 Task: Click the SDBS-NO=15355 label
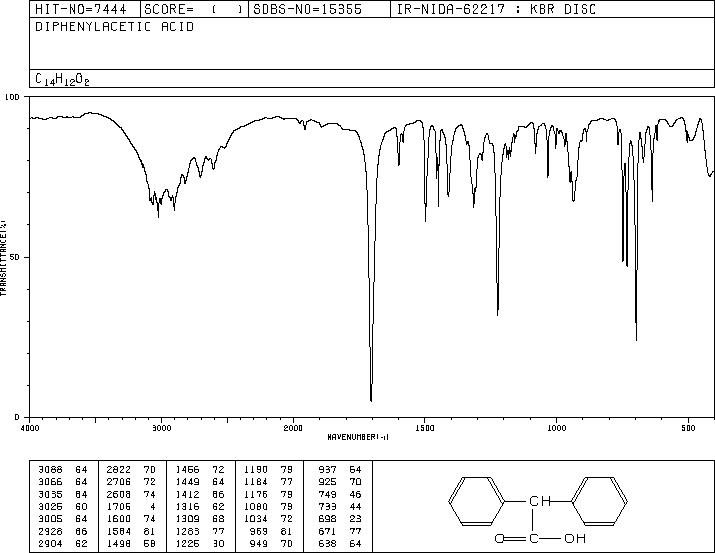click(x=307, y=9)
